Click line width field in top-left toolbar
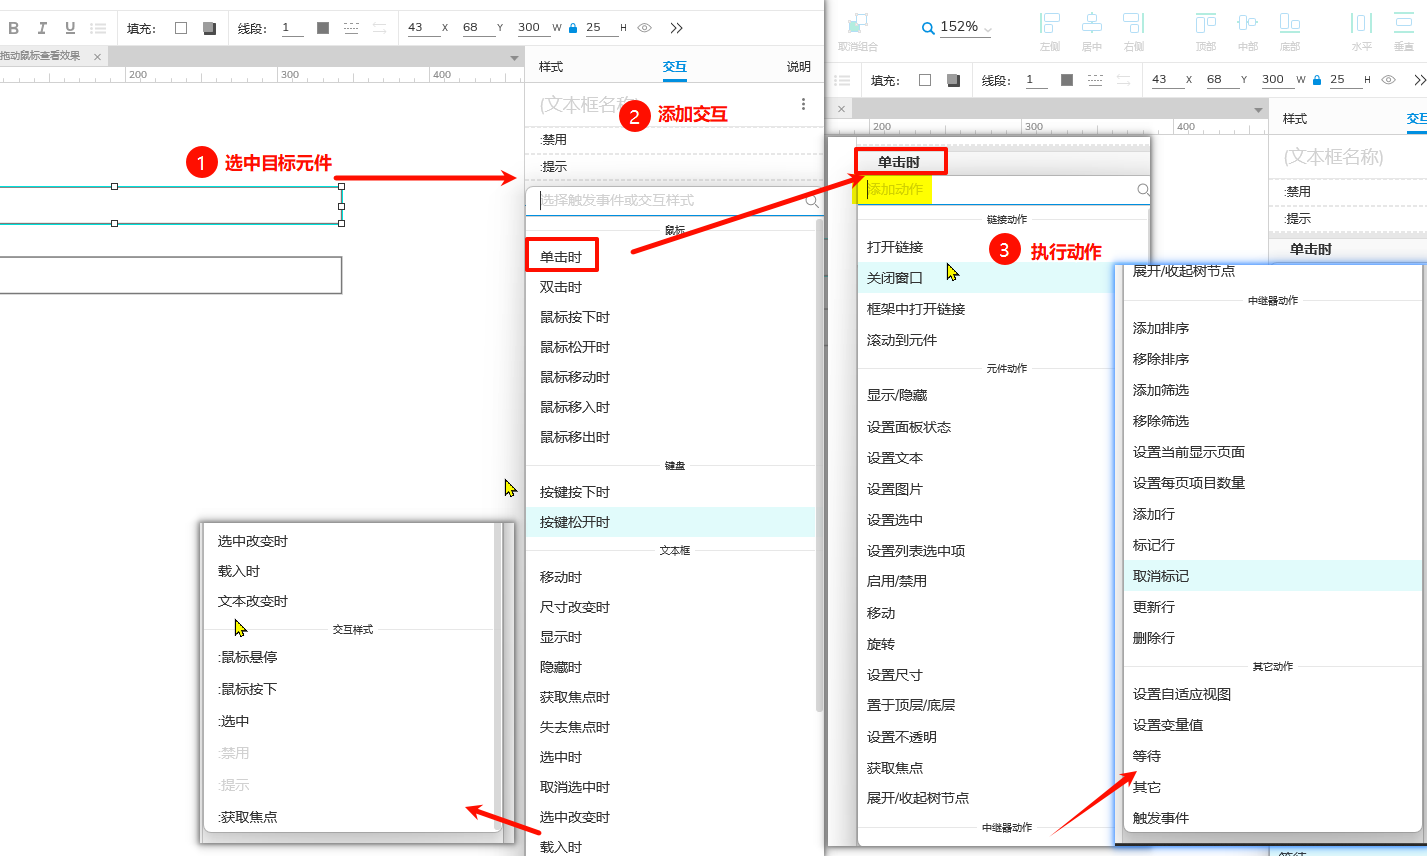Image resolution: width=1427 pixels, height=856 pixels. (x=292, y=28)
